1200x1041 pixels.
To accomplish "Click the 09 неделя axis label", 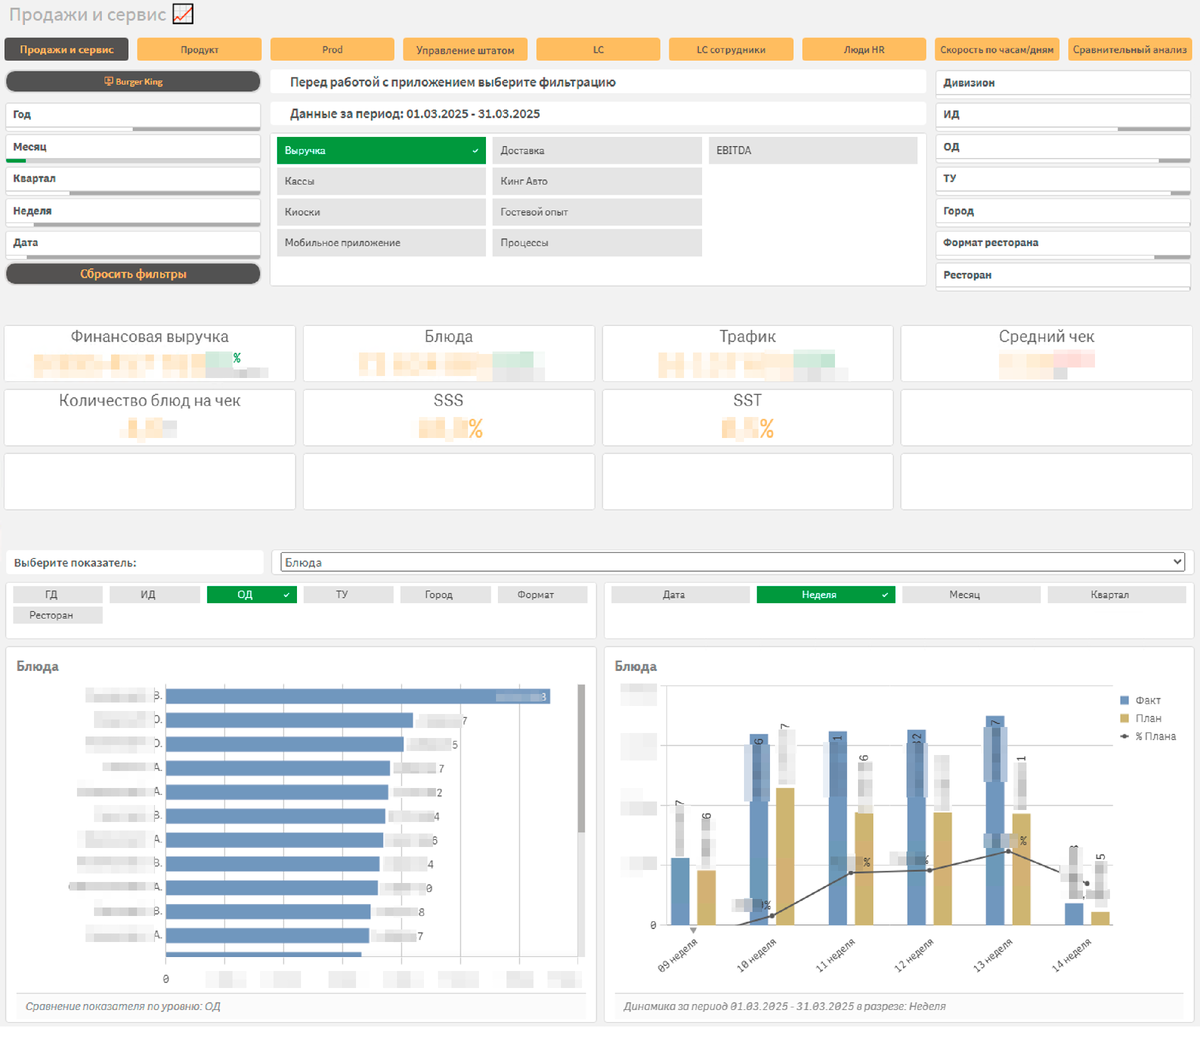I will point(678,954).
